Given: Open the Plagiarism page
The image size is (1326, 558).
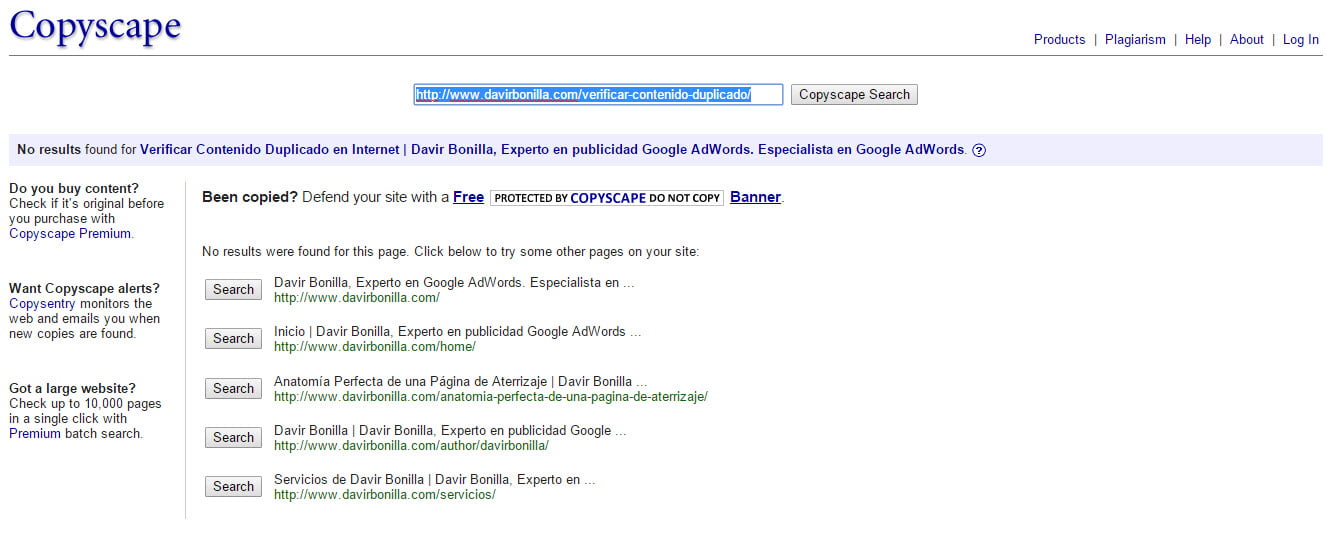Looking at the screenshot, I should [1135, 40].
